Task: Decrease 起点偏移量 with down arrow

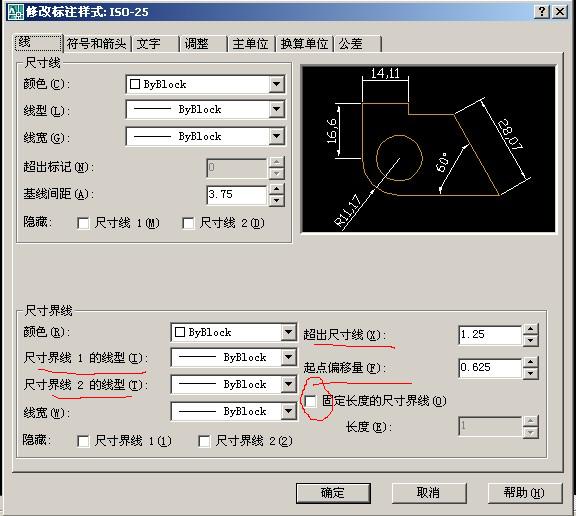Action: (x=530, y=374)
